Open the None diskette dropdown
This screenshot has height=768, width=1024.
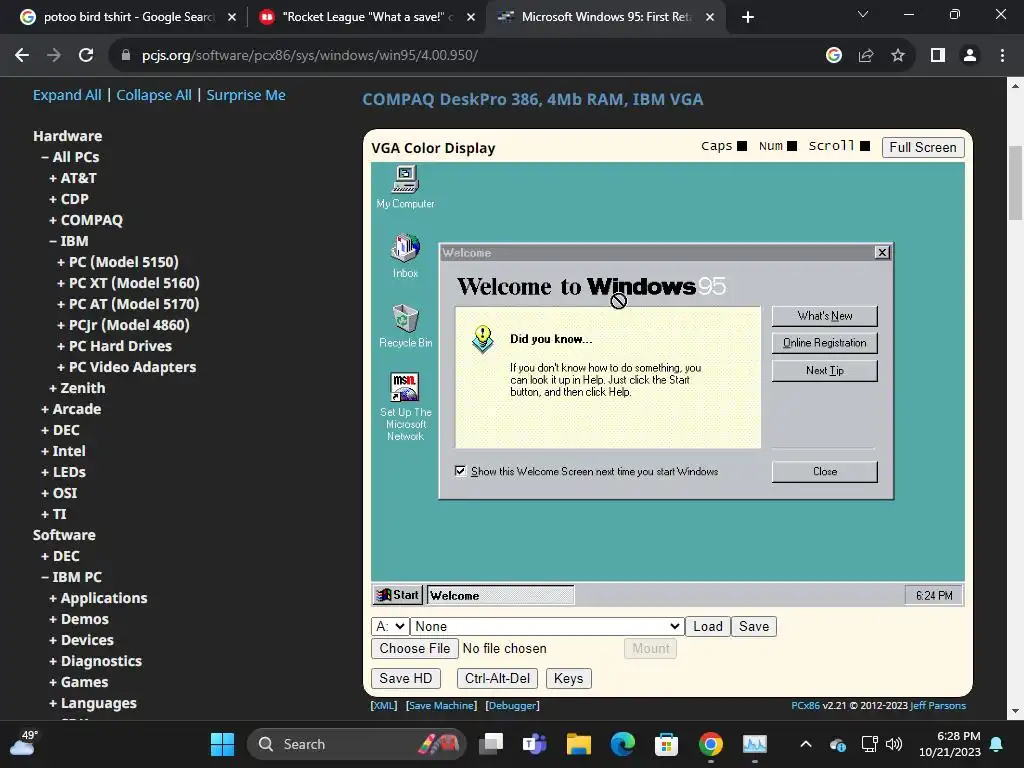pos(547,626)
